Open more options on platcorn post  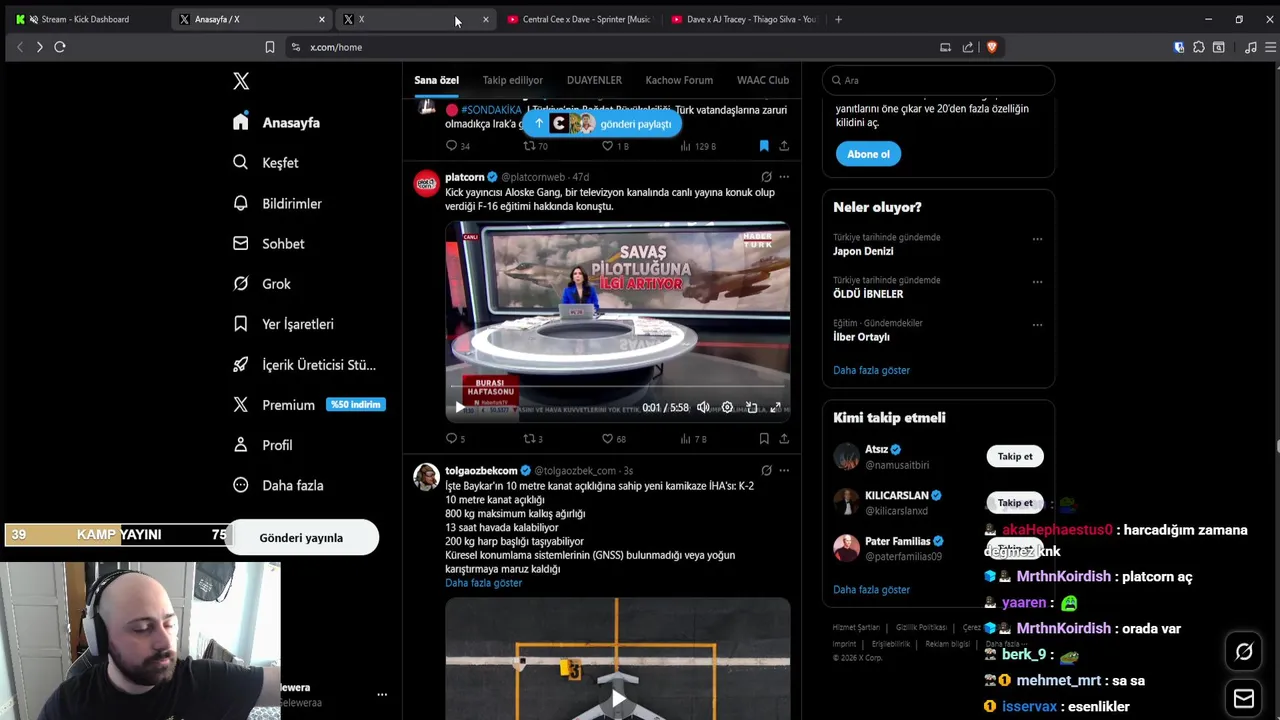784,177
